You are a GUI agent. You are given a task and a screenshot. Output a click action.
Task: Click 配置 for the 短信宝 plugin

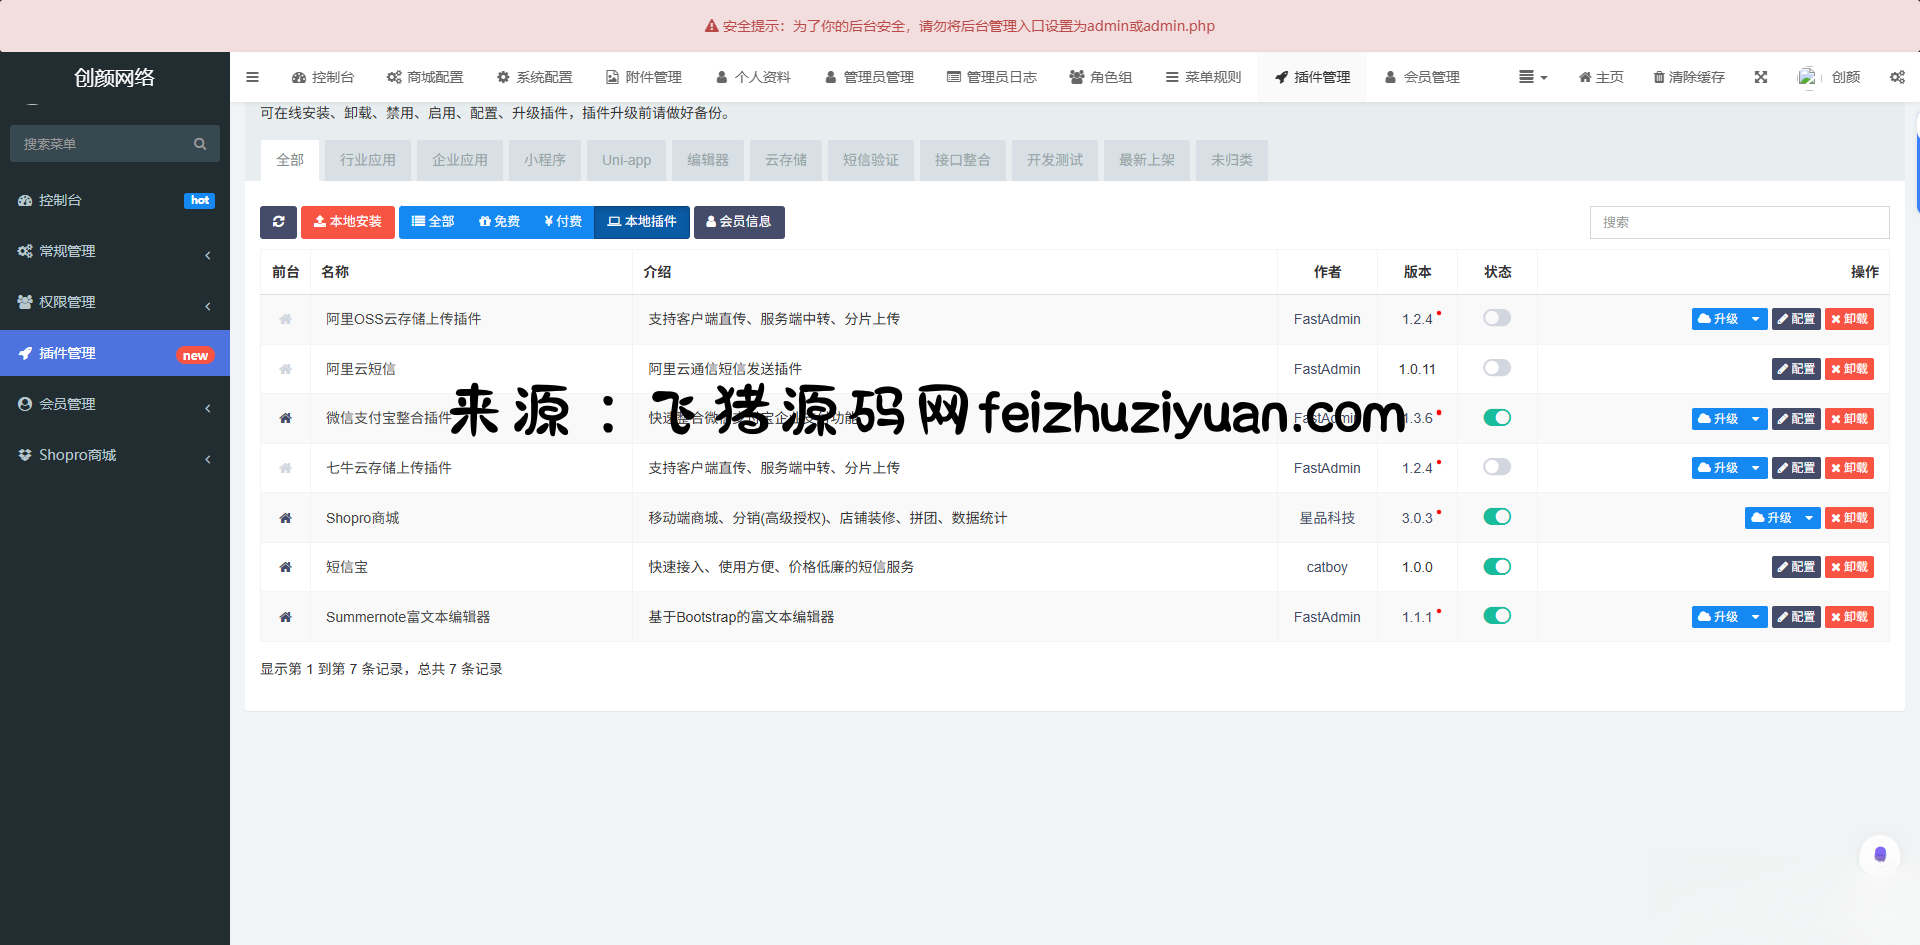point(1796,567)
